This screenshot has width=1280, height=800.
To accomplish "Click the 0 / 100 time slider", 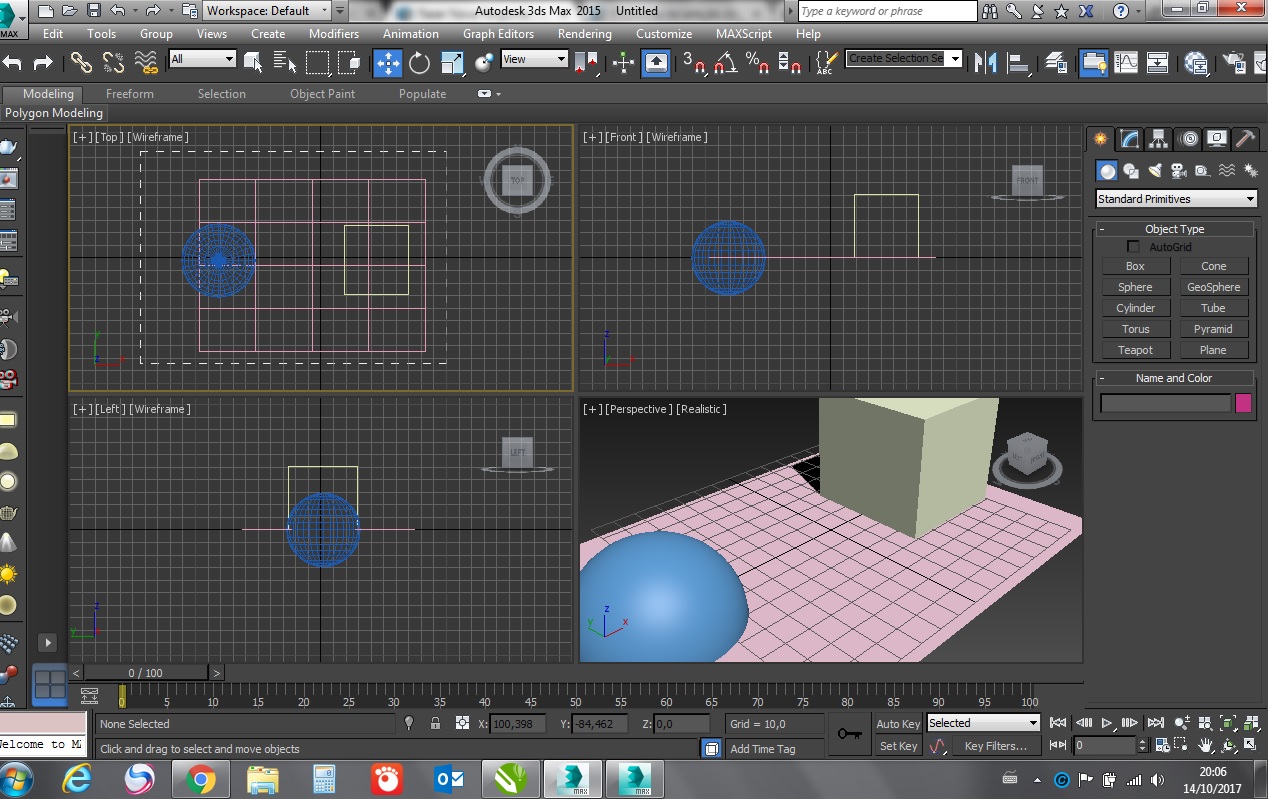I will click(146, 673).
